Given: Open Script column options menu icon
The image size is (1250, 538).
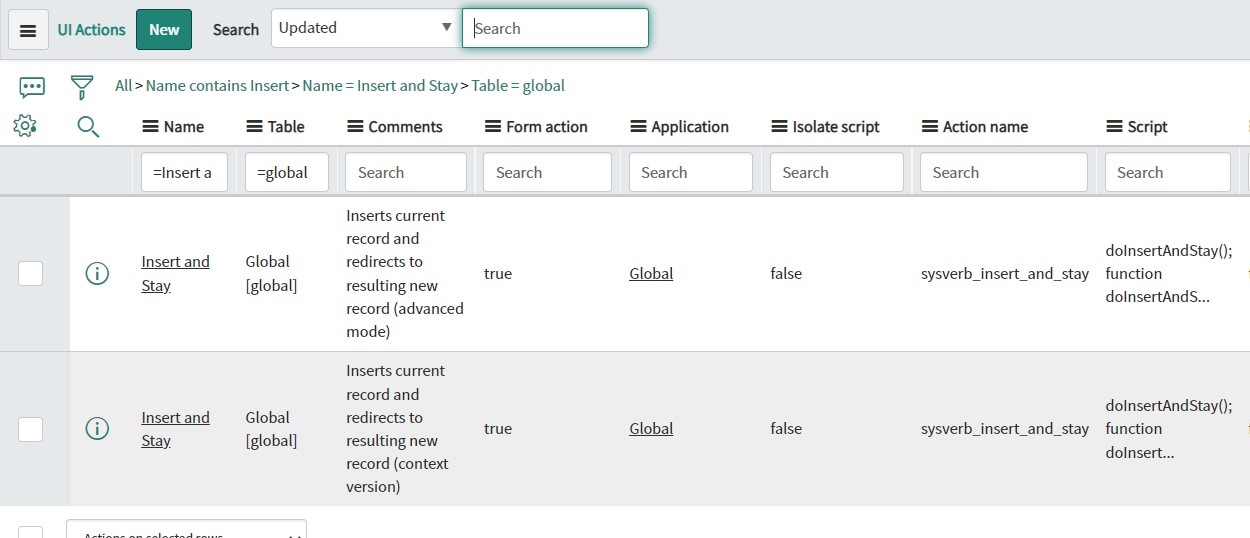Looking at the screenshot, I should click(1115, 127).
